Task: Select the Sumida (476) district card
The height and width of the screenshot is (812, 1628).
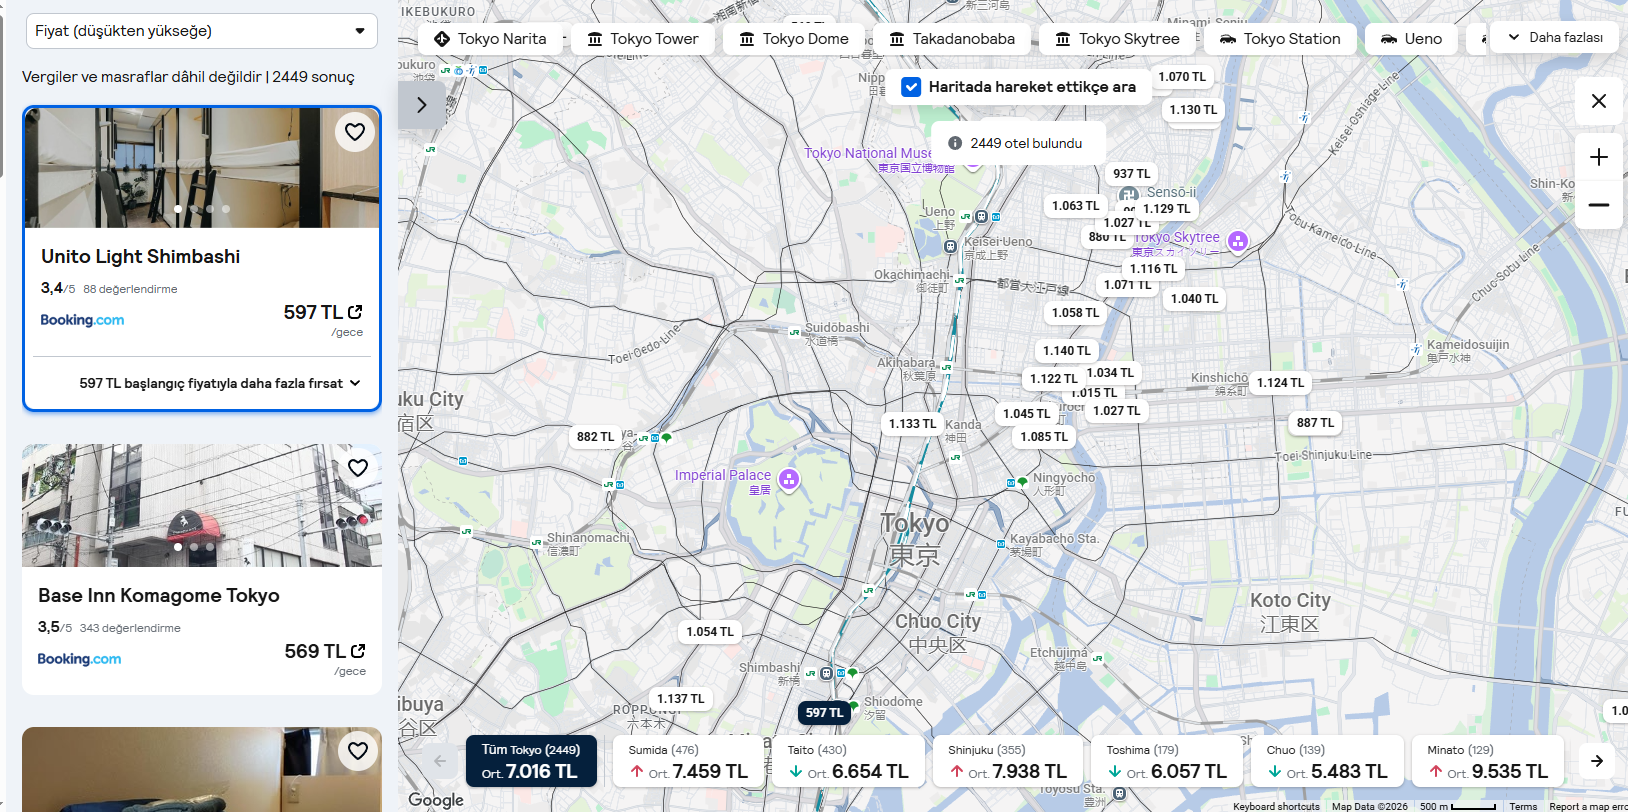Action: (688, 761)
